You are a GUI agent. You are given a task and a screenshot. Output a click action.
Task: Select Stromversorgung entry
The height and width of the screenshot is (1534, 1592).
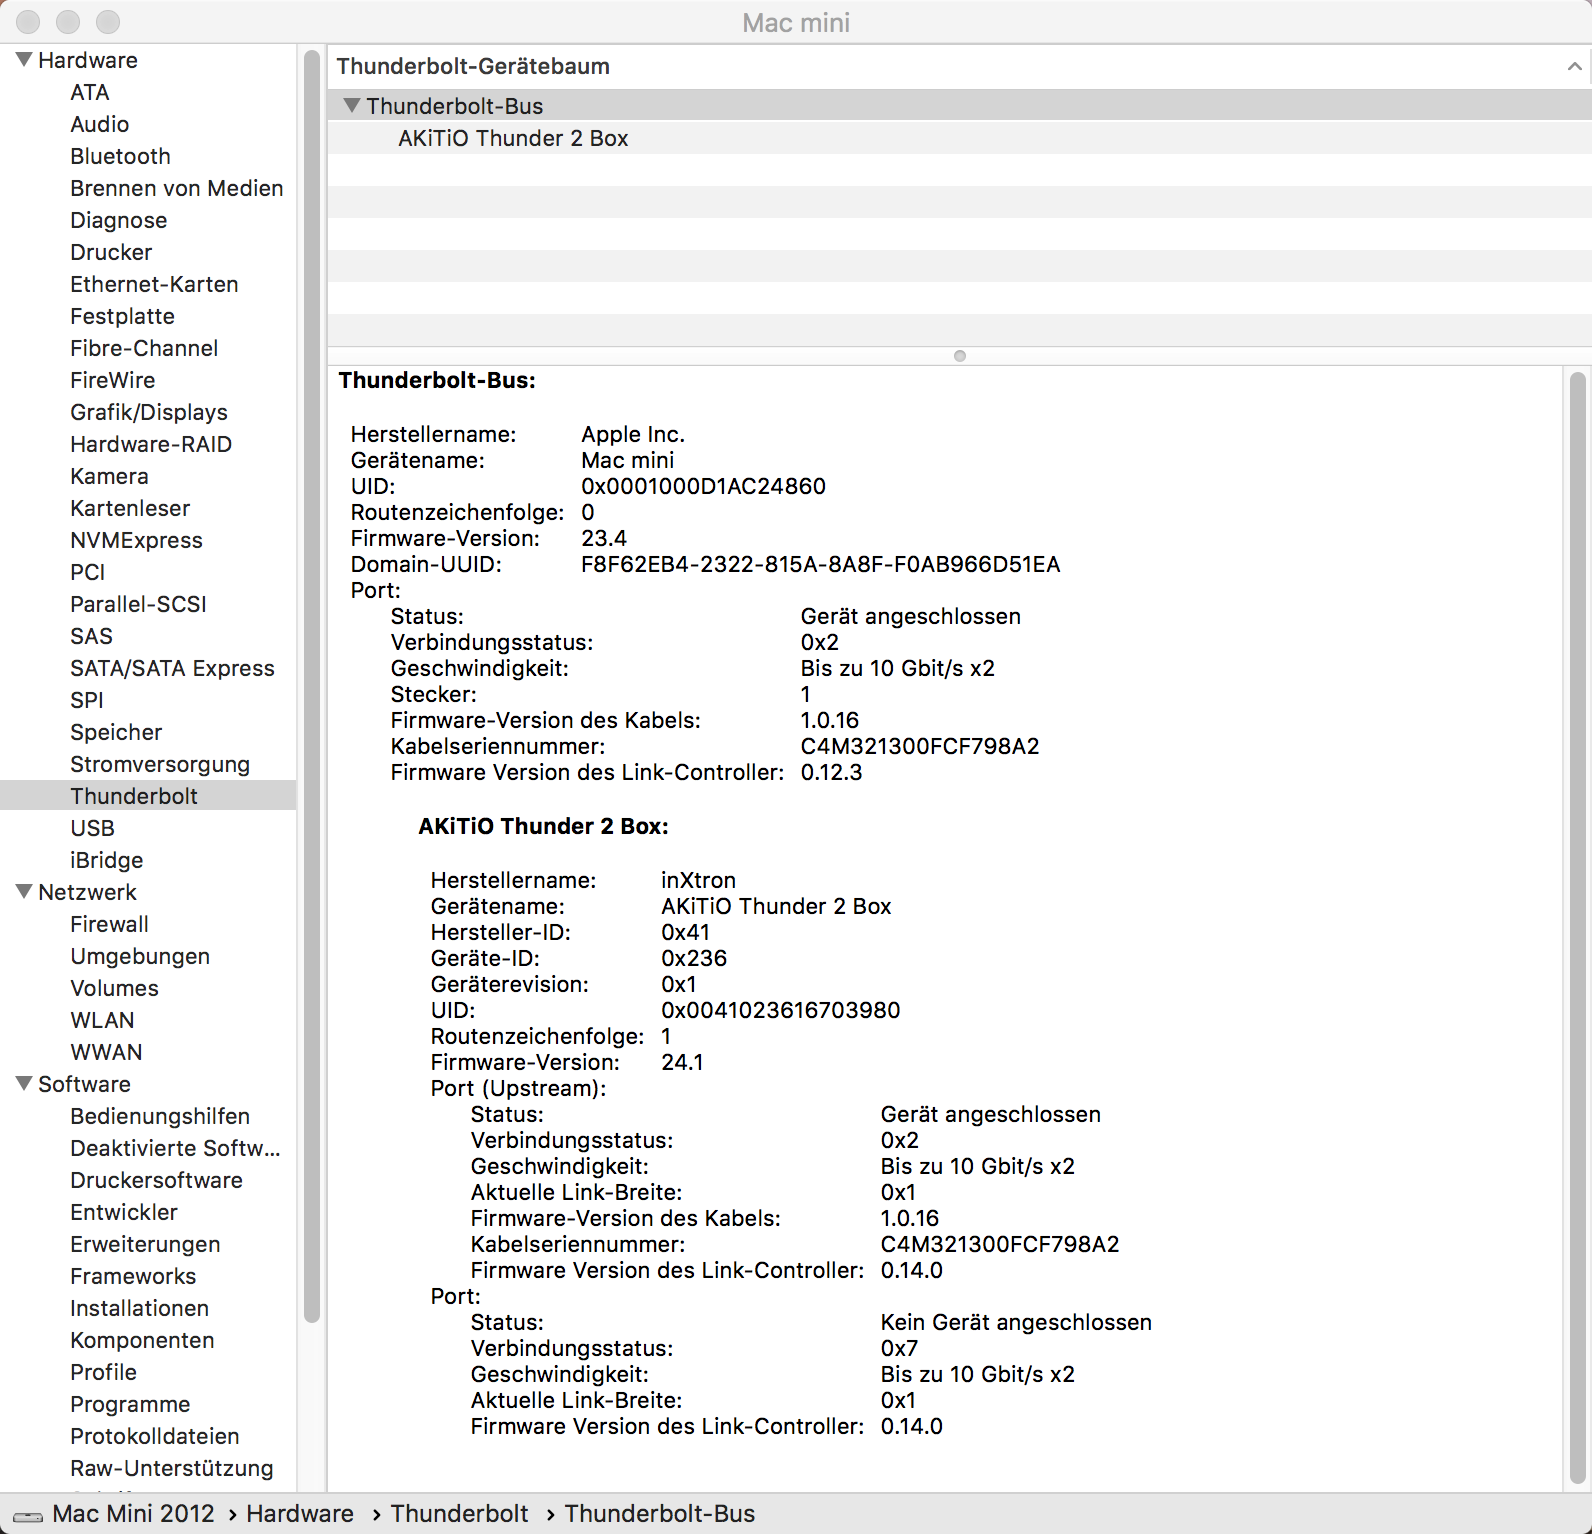coord(160,764)
